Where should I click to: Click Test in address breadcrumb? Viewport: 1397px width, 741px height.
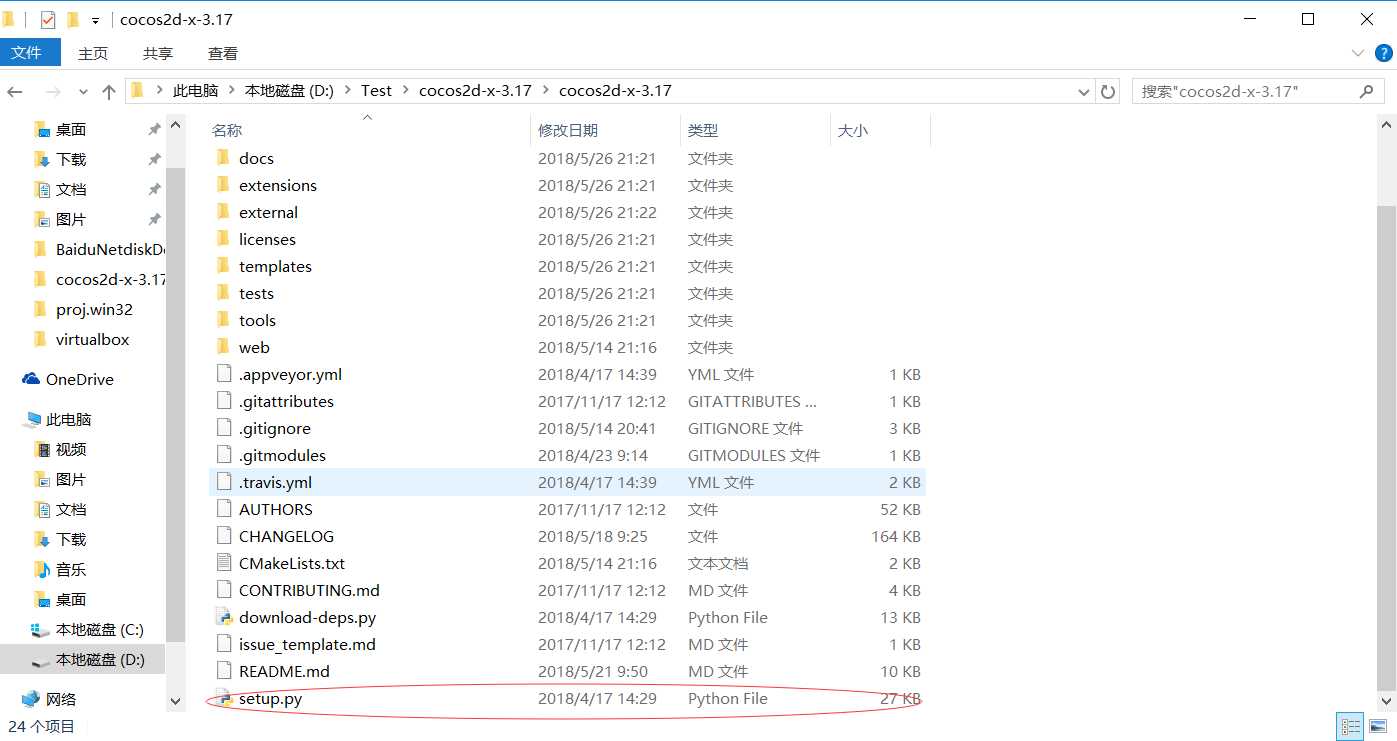[x=376, y=90]
